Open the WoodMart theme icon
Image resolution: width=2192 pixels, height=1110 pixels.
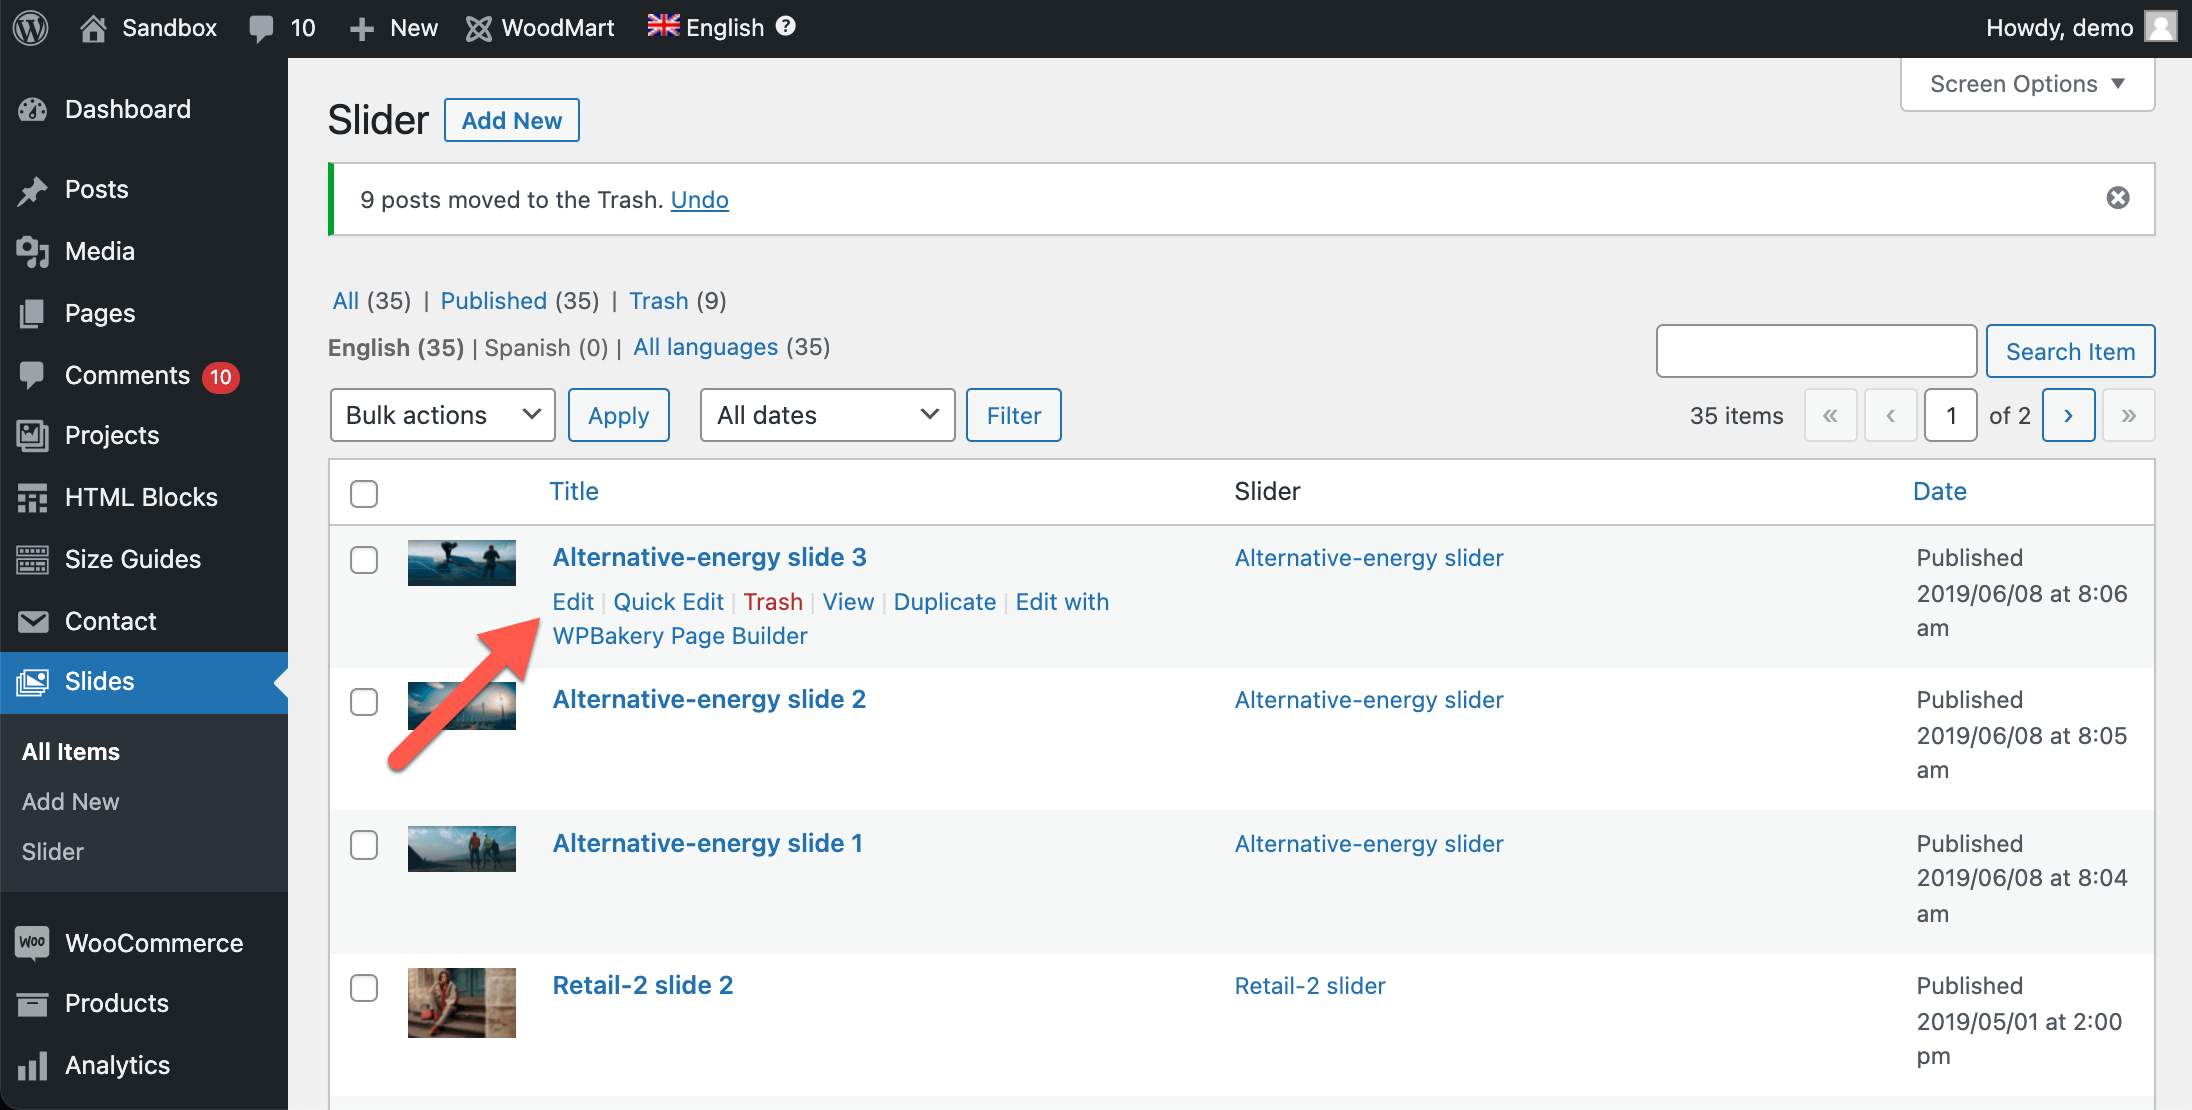479,29
